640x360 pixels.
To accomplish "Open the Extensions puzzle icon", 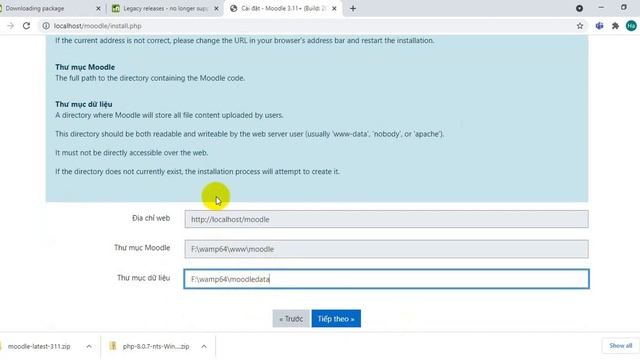I will coord(615,26).
